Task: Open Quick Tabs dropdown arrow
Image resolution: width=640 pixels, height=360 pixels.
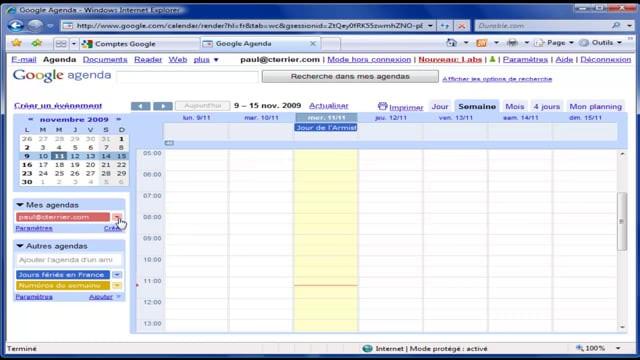Action: (74, 43)
